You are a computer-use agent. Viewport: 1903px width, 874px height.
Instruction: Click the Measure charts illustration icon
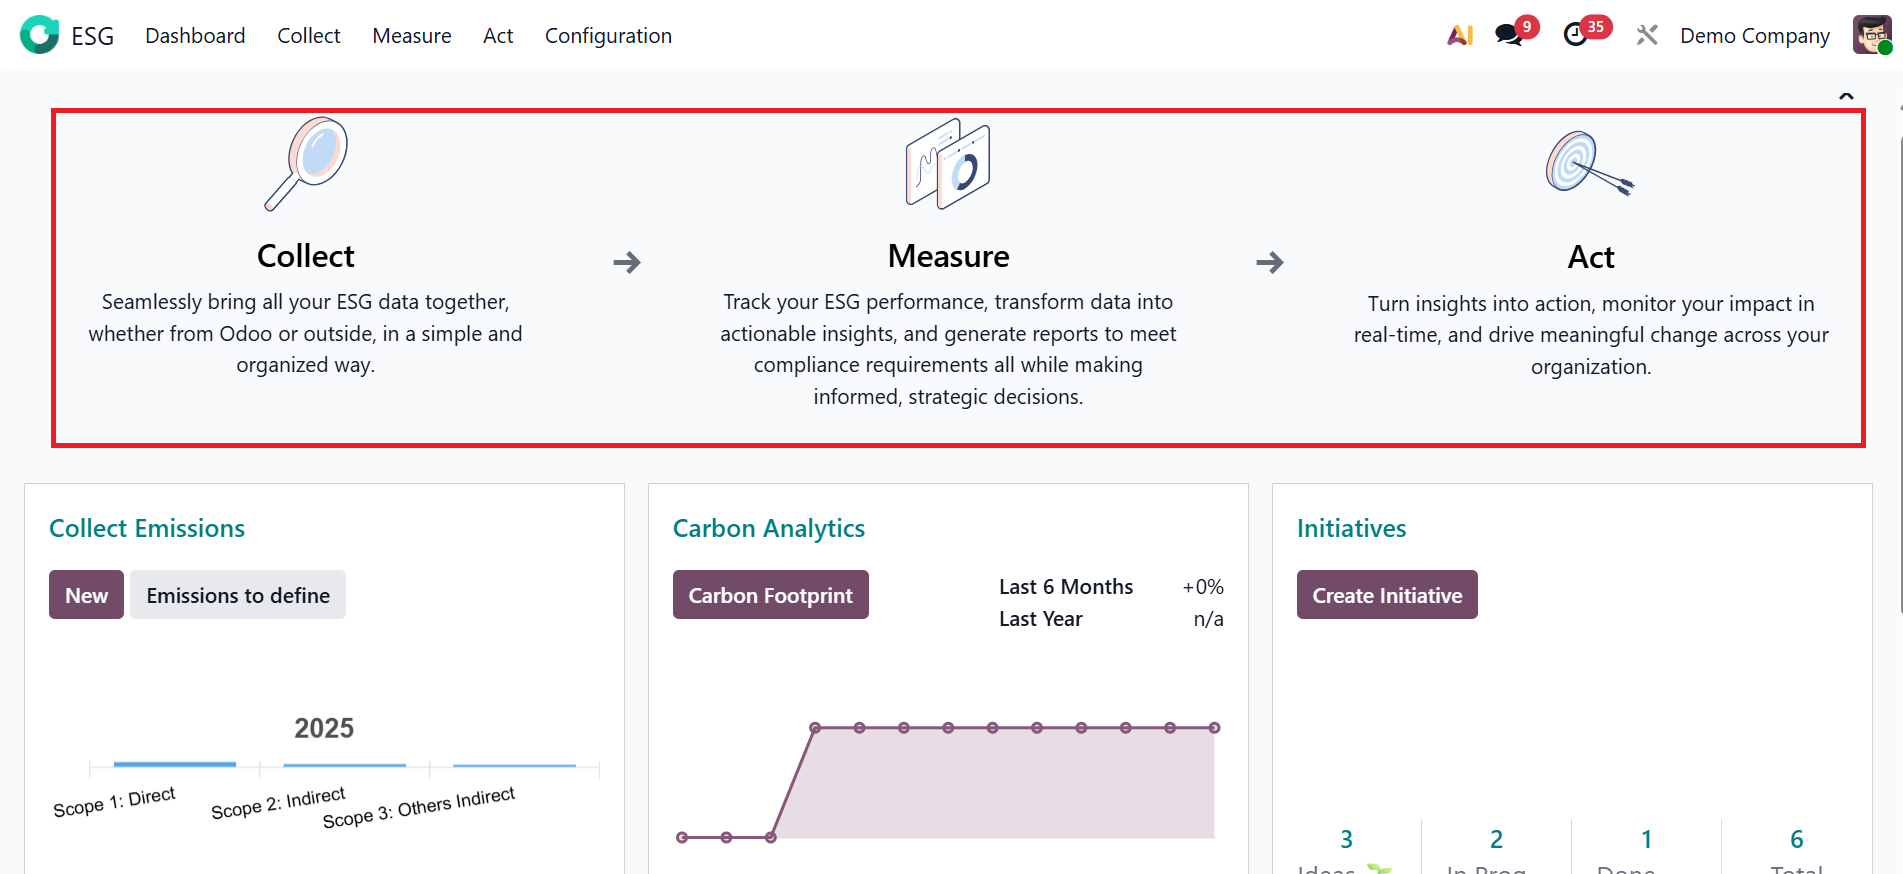(948, 164)
